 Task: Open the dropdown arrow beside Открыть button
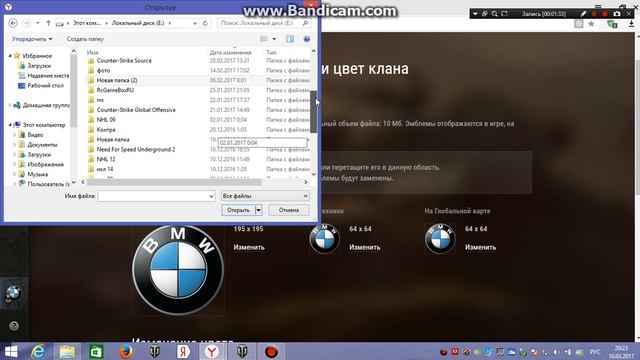point(258,210)
